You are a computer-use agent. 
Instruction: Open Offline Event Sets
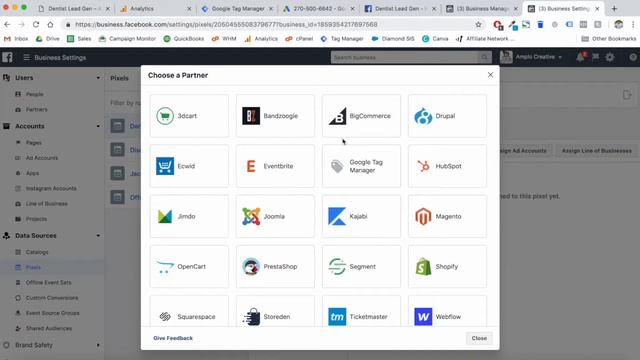point(48,282)
